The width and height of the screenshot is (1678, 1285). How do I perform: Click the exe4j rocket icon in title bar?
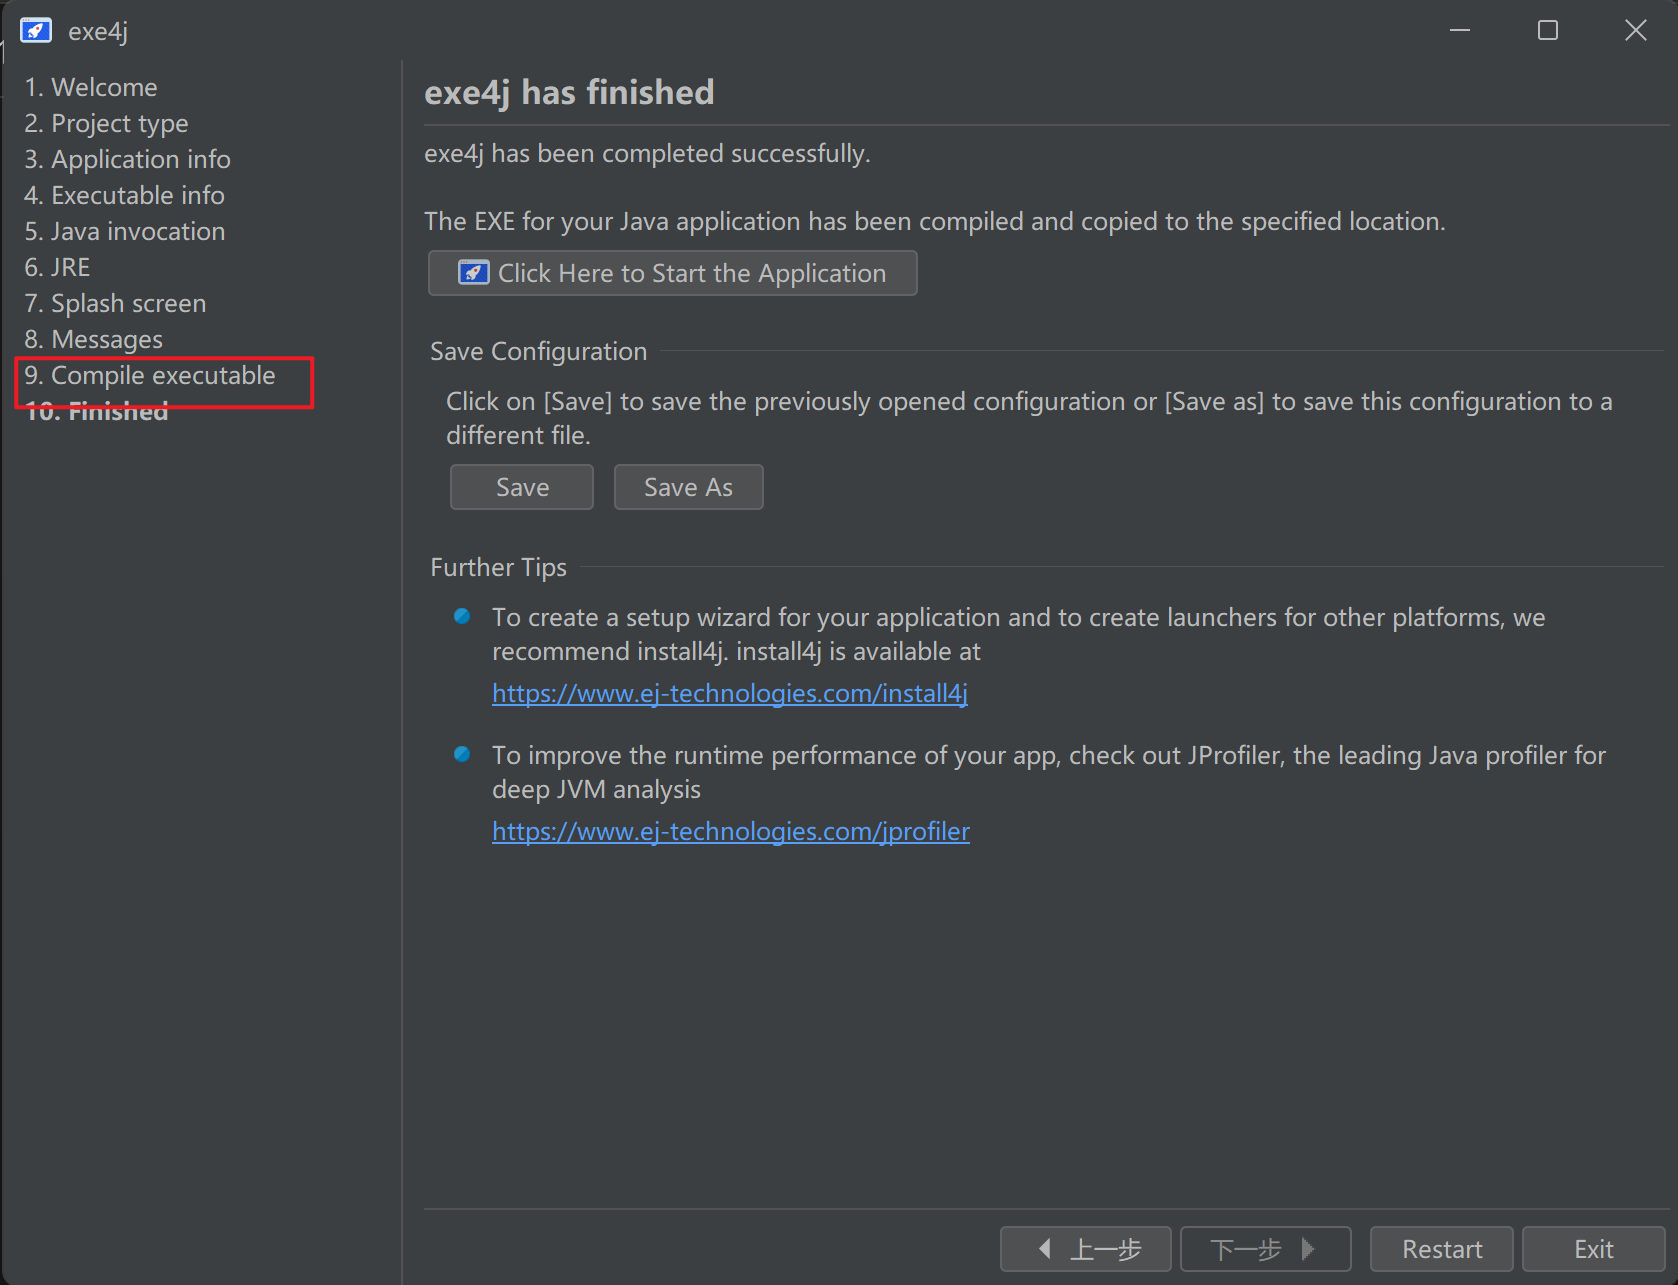36,31
